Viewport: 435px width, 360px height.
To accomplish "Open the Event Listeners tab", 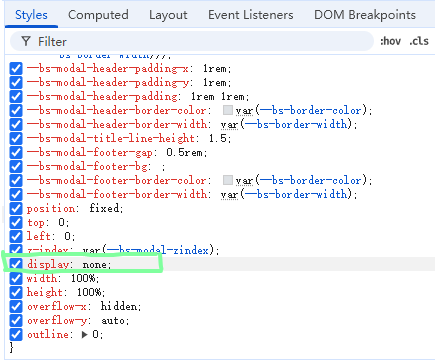I will pyautogui.click(x=251, y=15).
